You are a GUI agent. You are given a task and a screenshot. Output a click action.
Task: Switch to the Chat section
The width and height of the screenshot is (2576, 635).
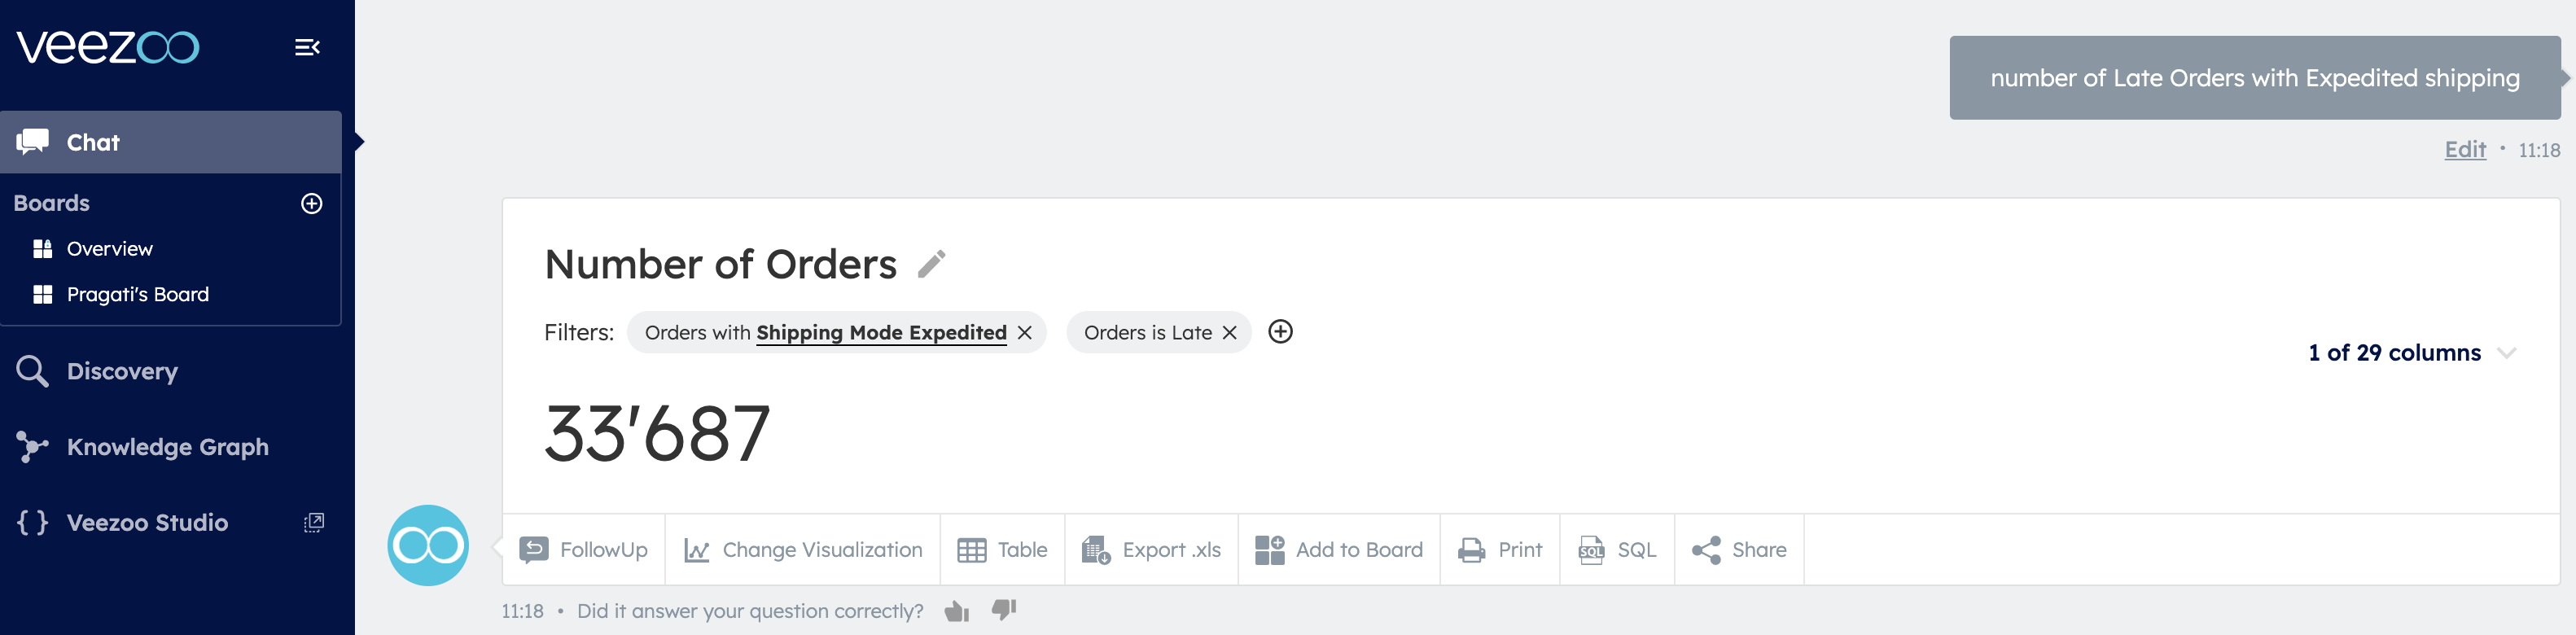[92, 142]
